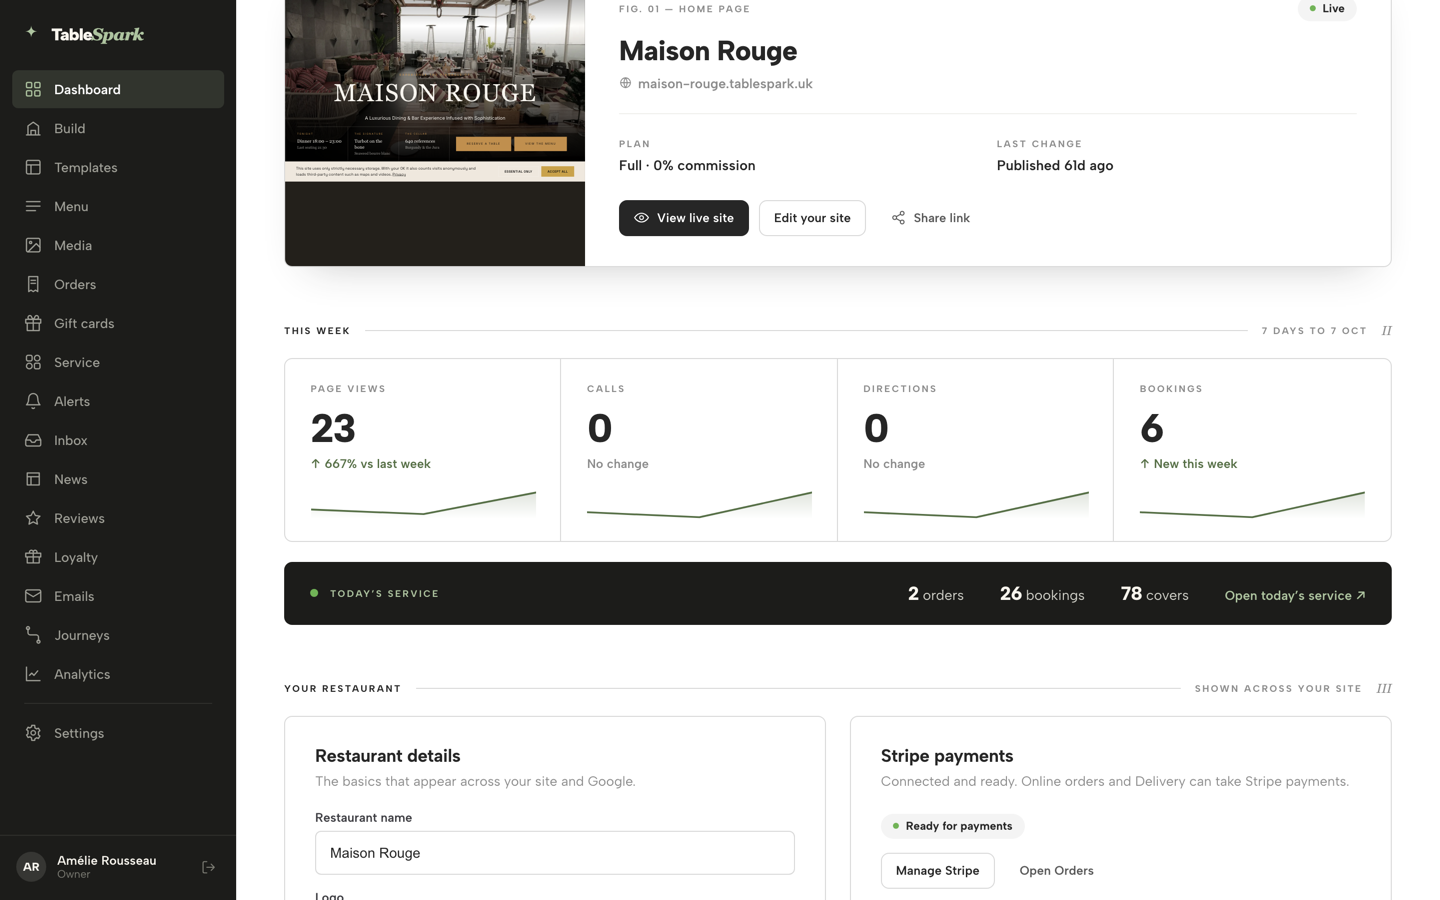Click Edit your site button
The width and height of the screenshot is (1440, 900).
click(x=812, y=218)
